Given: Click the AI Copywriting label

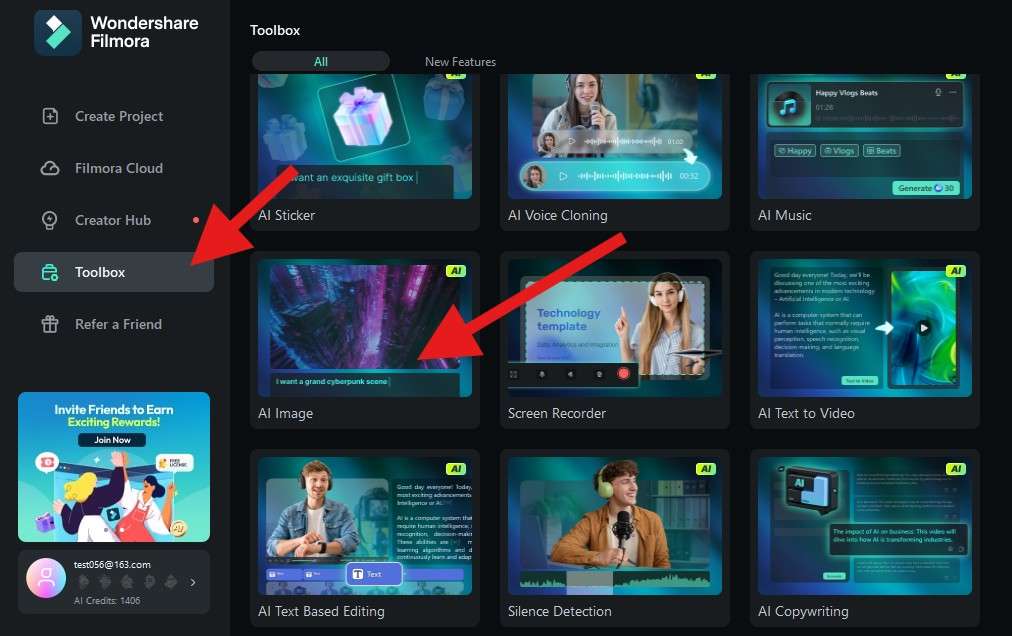Looking at the screenshot, I should [x=804, y=611].
